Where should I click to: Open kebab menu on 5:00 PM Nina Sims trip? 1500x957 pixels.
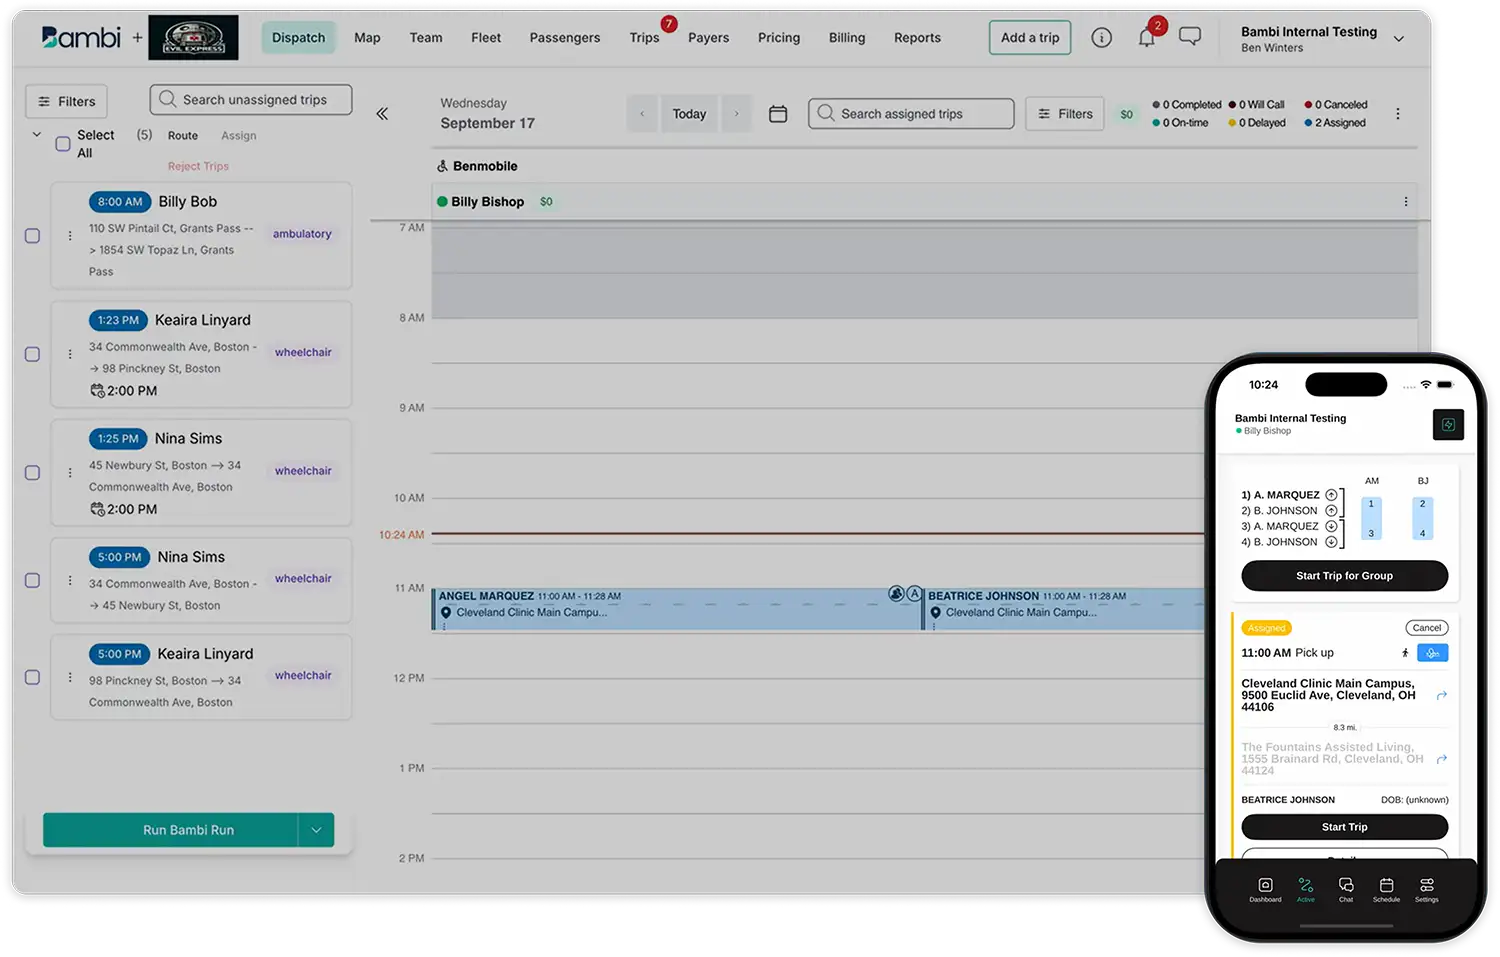pyautogui.click(x=70, y=580)
